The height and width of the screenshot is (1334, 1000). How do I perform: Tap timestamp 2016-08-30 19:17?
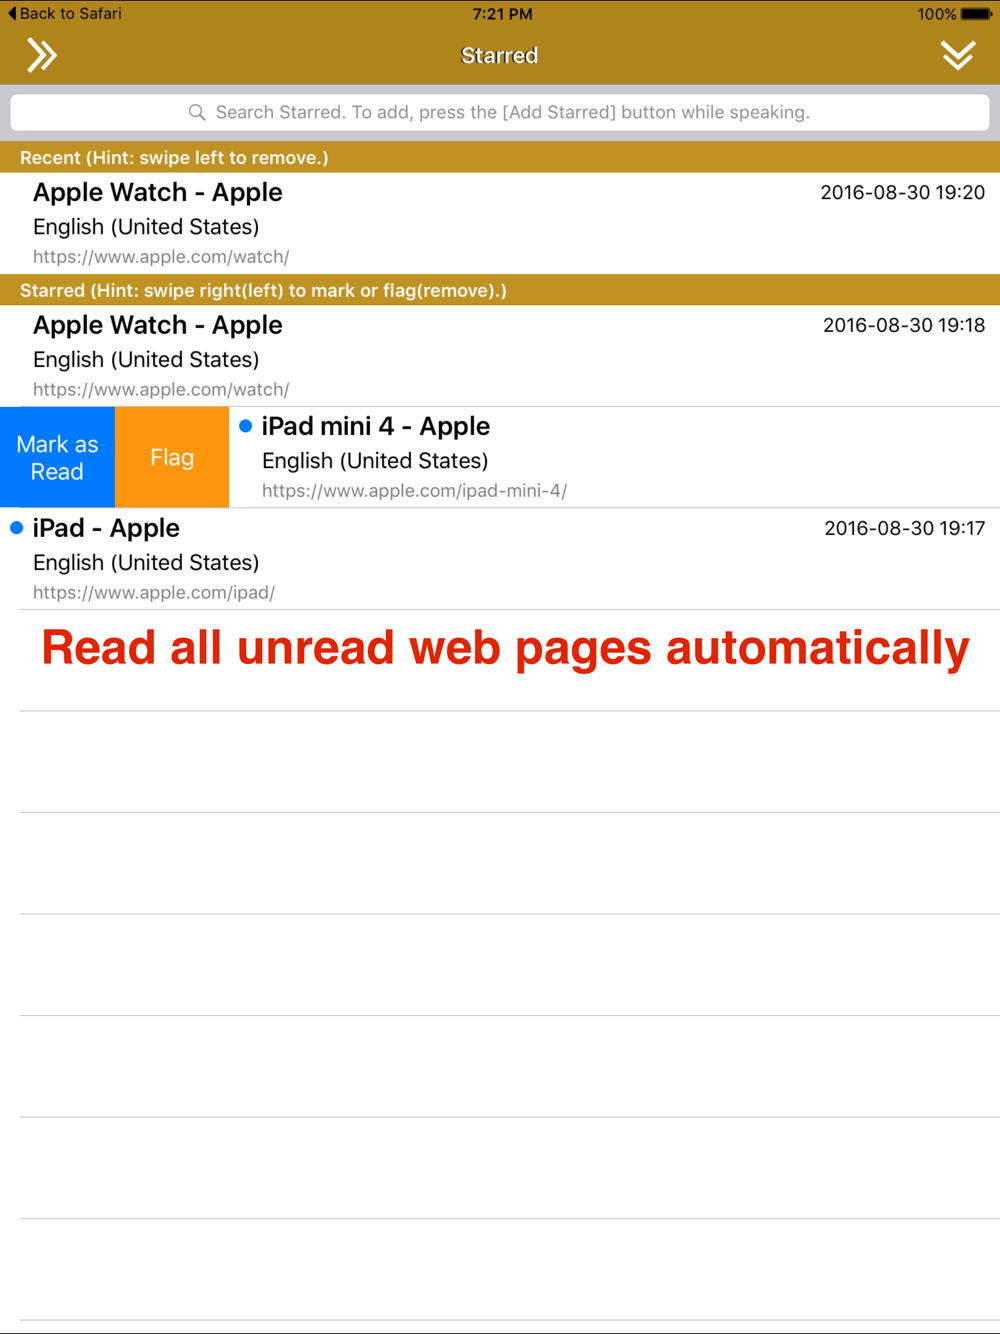pos(904,528)
